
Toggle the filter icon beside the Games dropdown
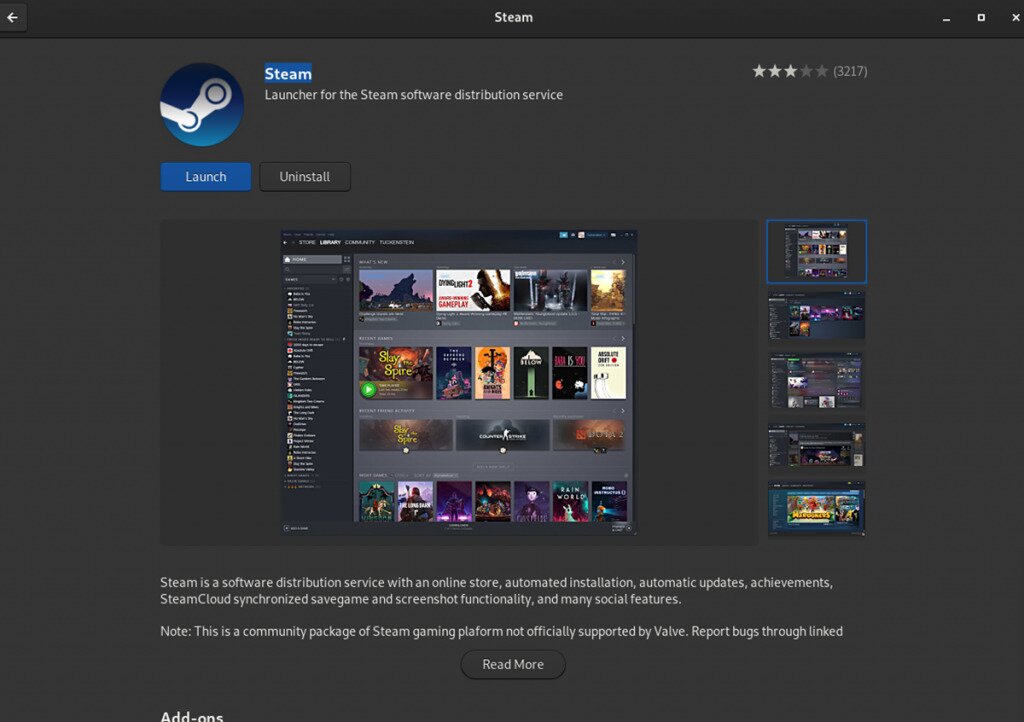(342, 279)
